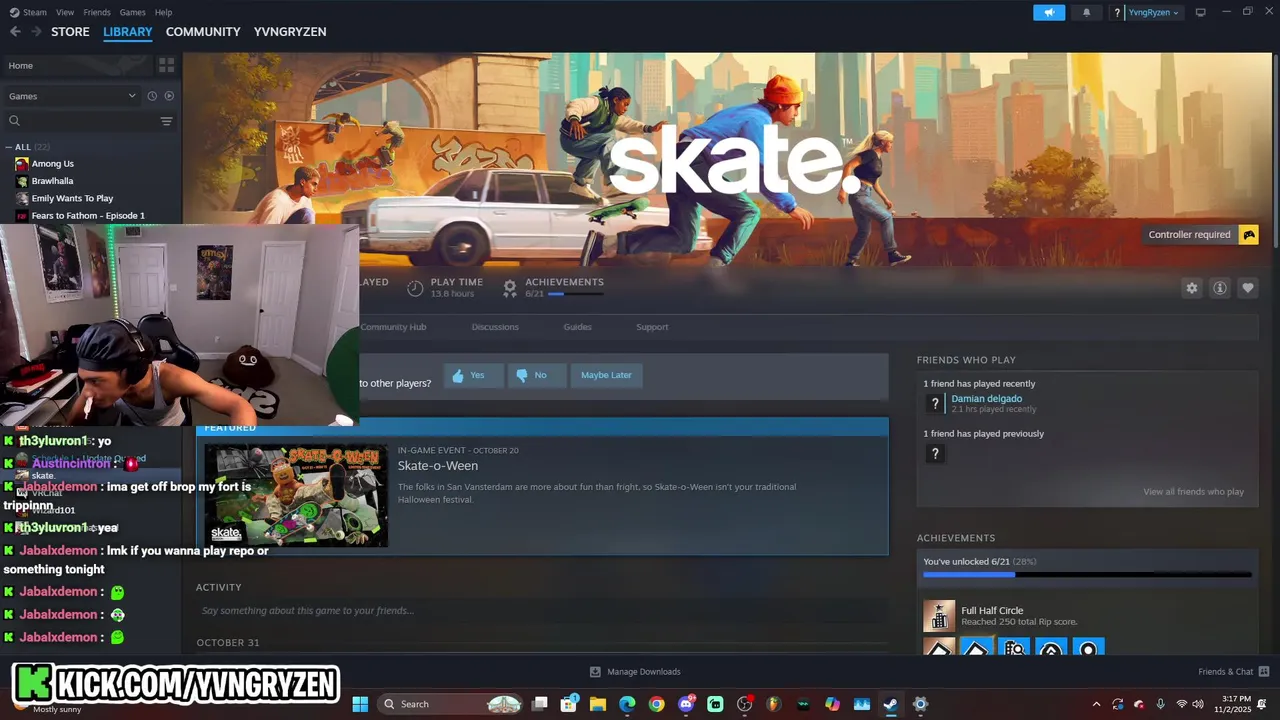
Task: Open game settings gear for skate.
Action: point(1192,288)
